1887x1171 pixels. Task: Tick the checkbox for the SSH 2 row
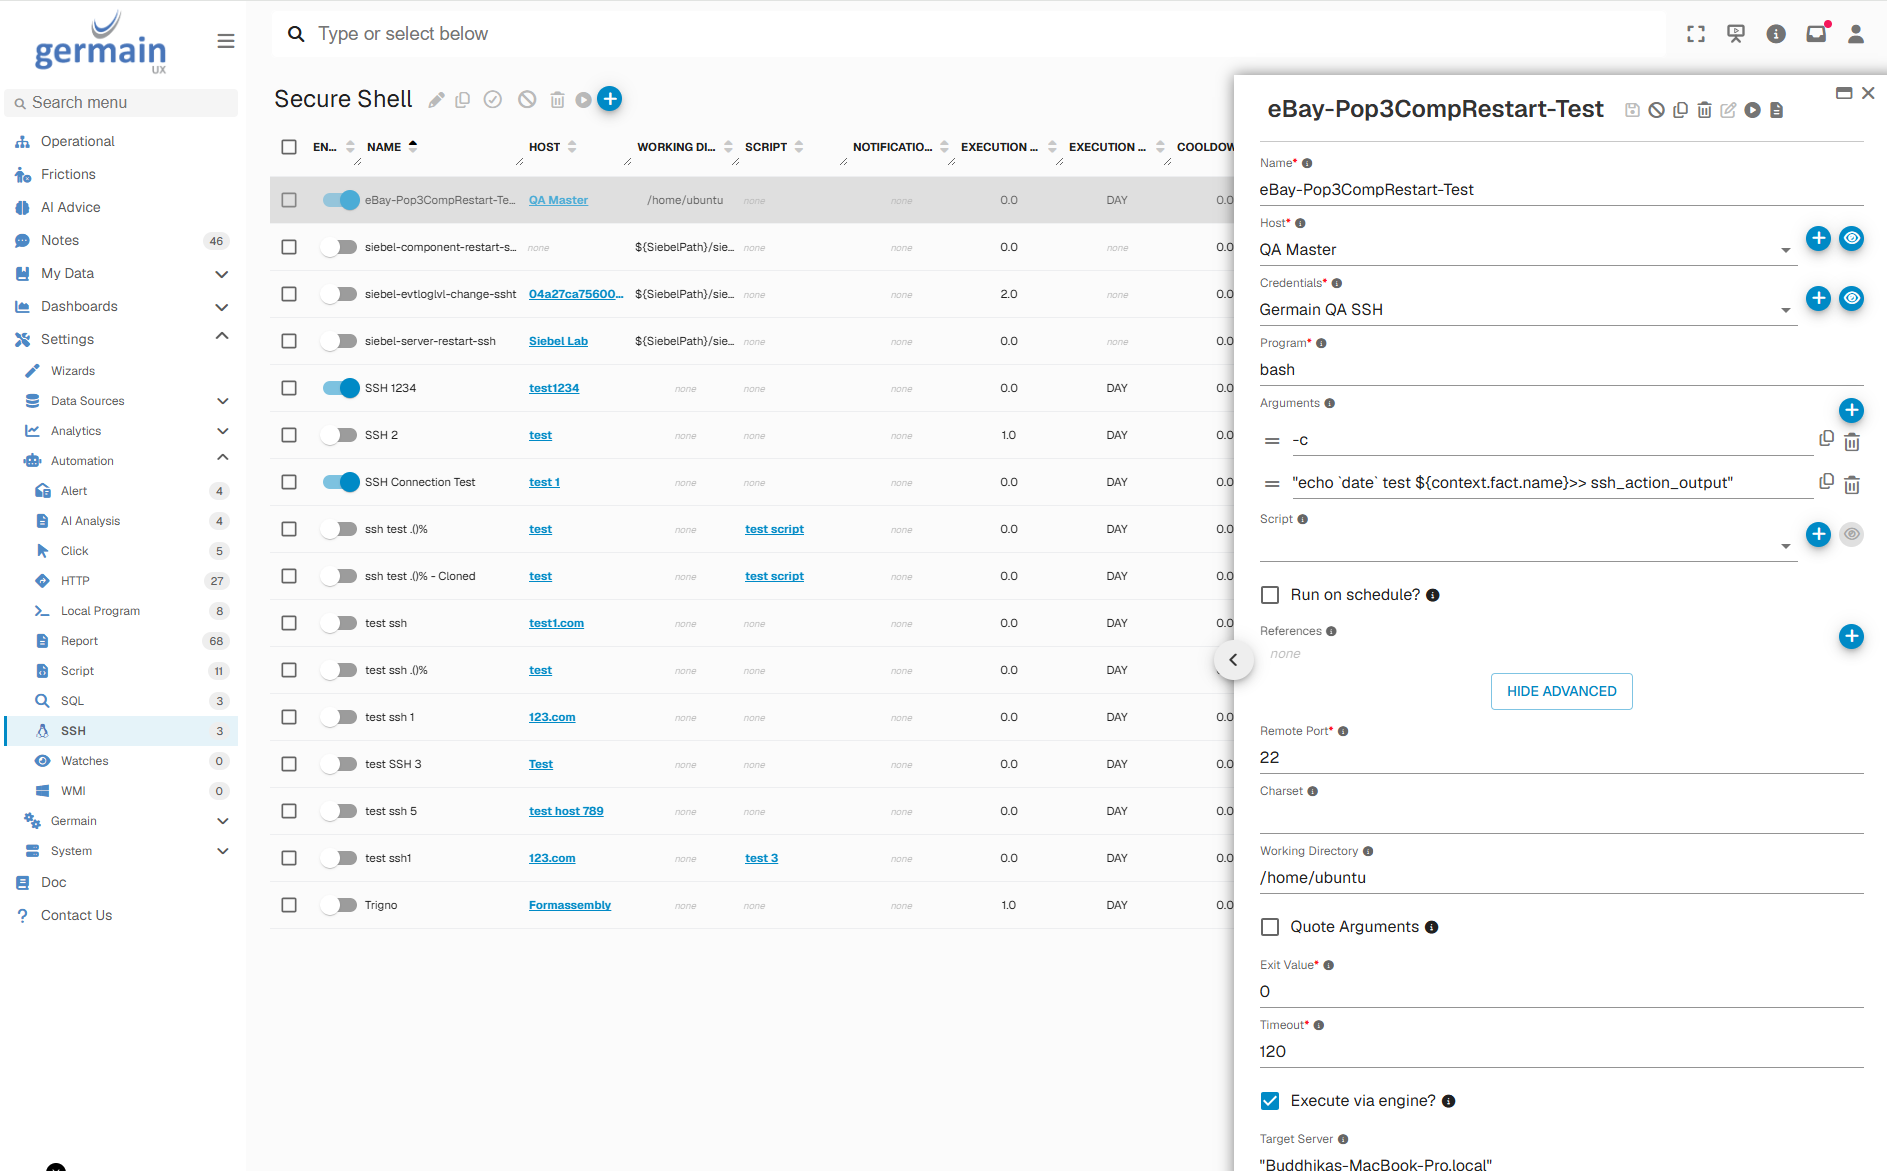(289, 435)
